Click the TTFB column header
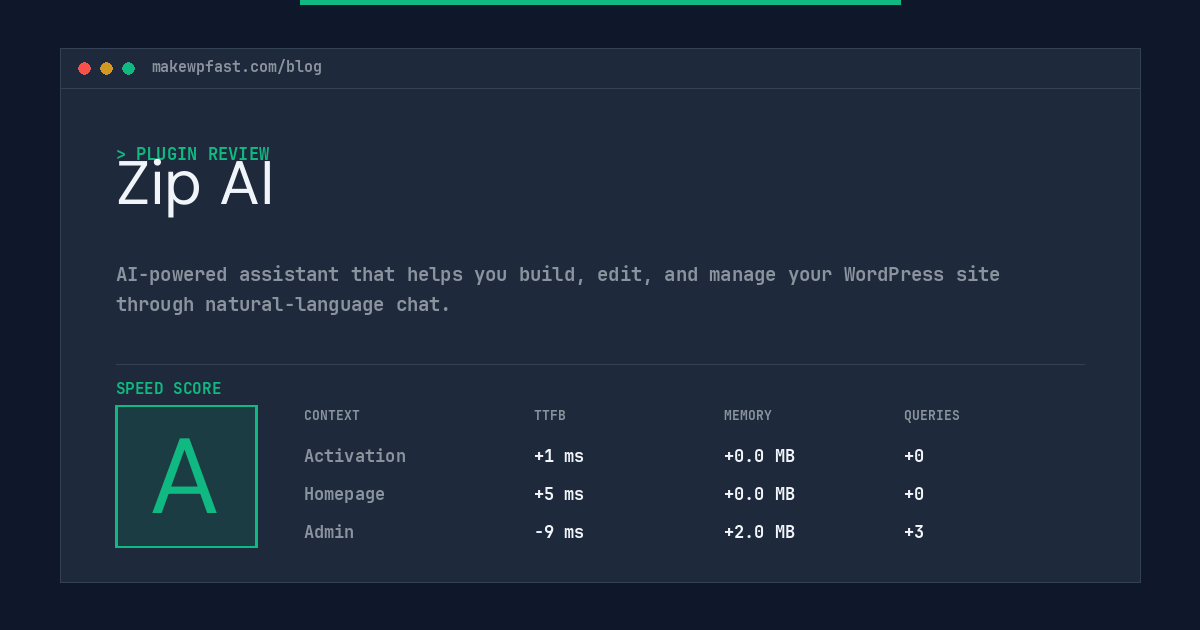1200x630 pixels. pos(550,416)
